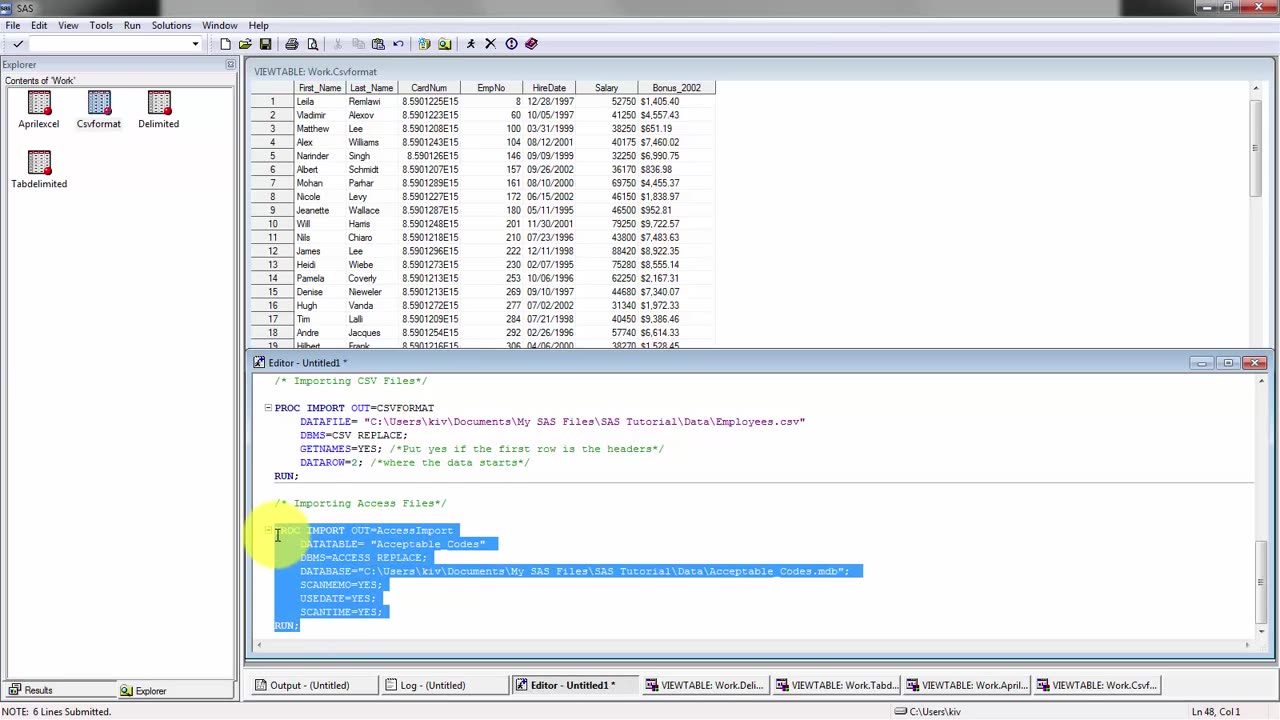The height and width of the screenshot is (720, 1280).
Task: Click the Print toolbar icon
Action: [x=292, y=44]
